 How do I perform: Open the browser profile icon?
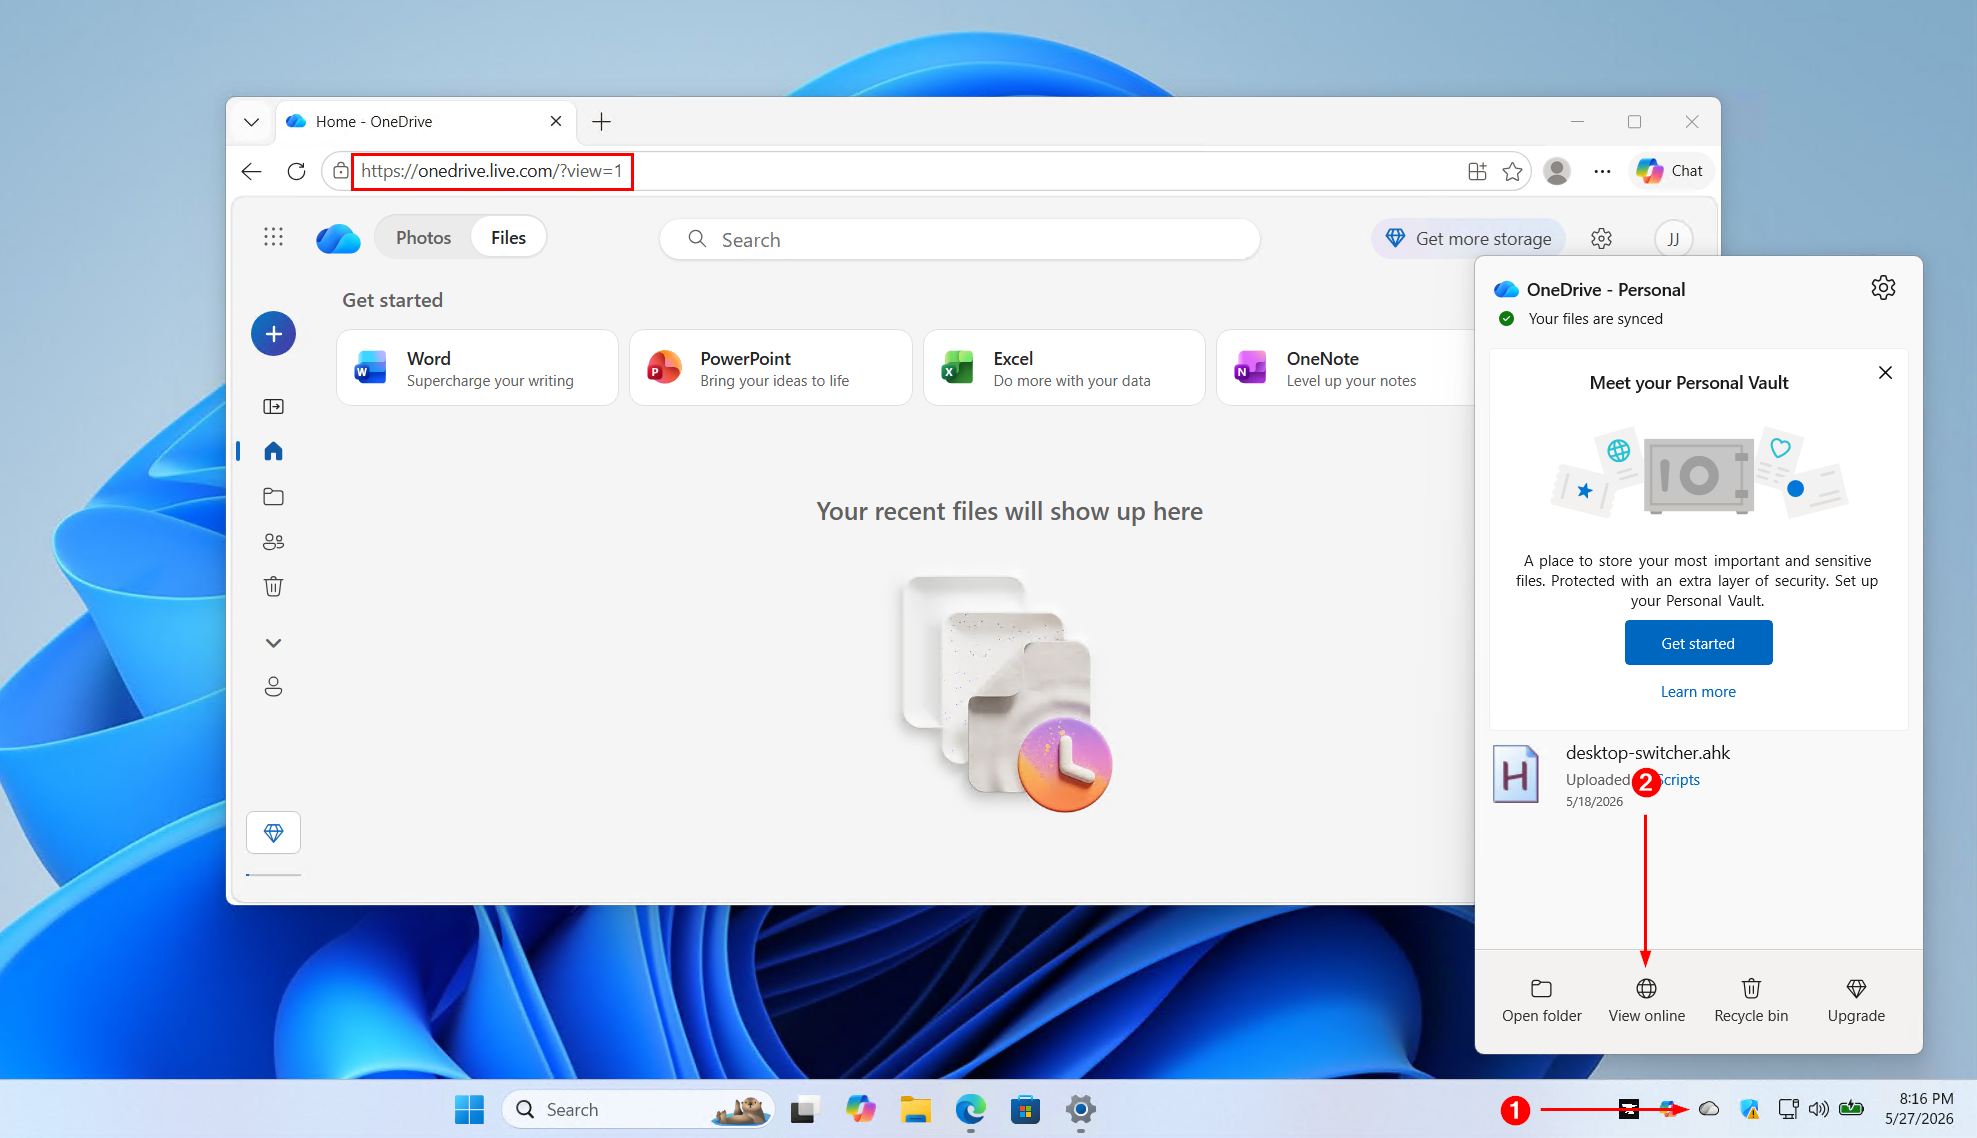(x=1556, y=171)
